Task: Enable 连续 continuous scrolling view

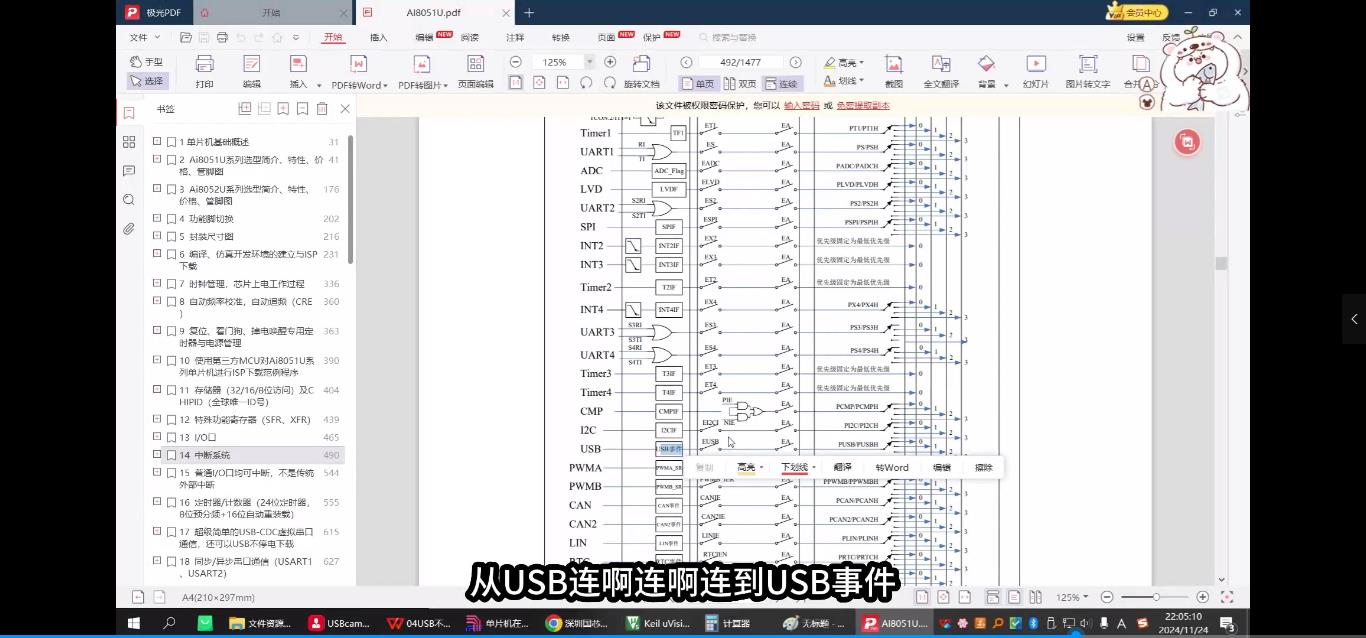Action: coord(782,84)
